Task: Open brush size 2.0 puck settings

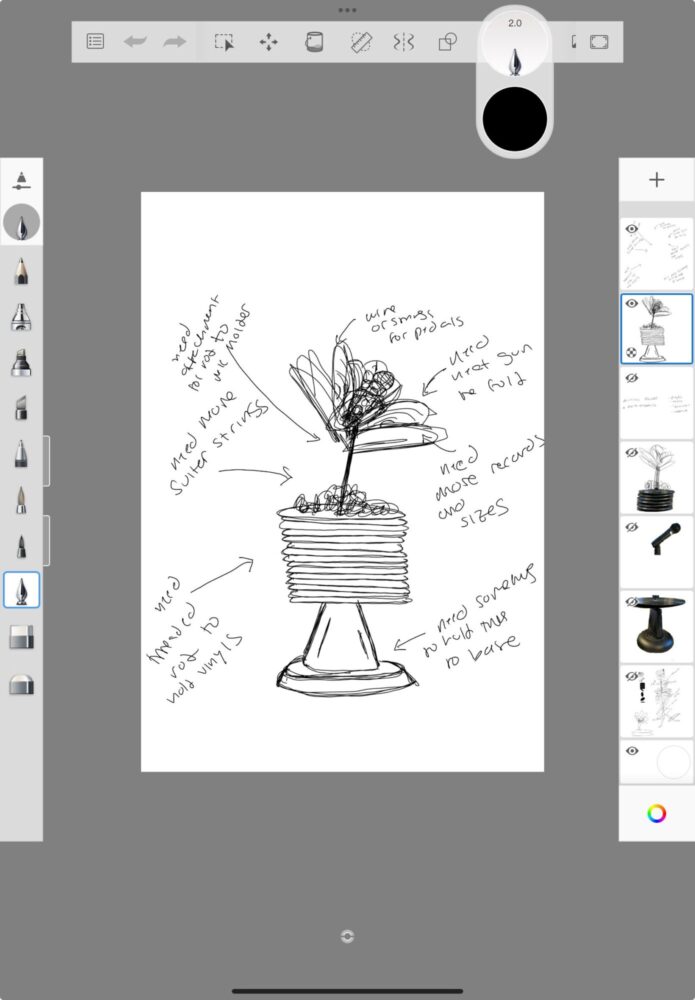Action: pos(514,47)
